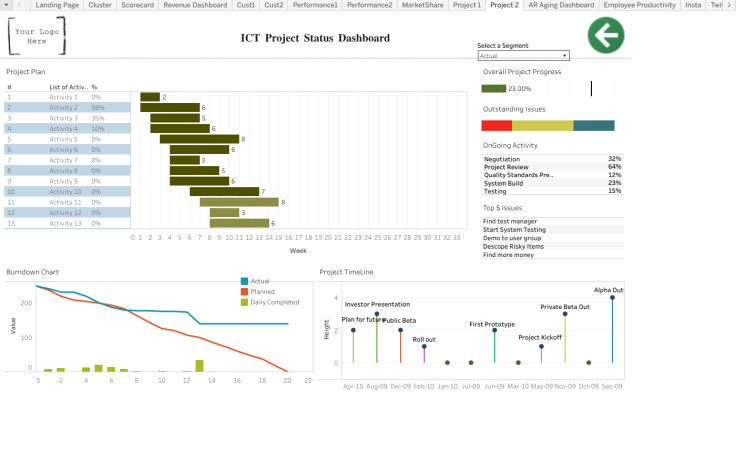
Task: Click the red outstanding issues segment
Action: pos(496,125)
